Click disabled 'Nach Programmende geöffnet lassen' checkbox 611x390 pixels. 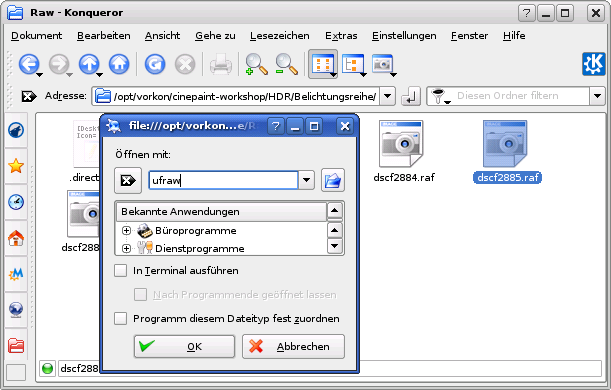pyautogui.click(x=140, y=295)
